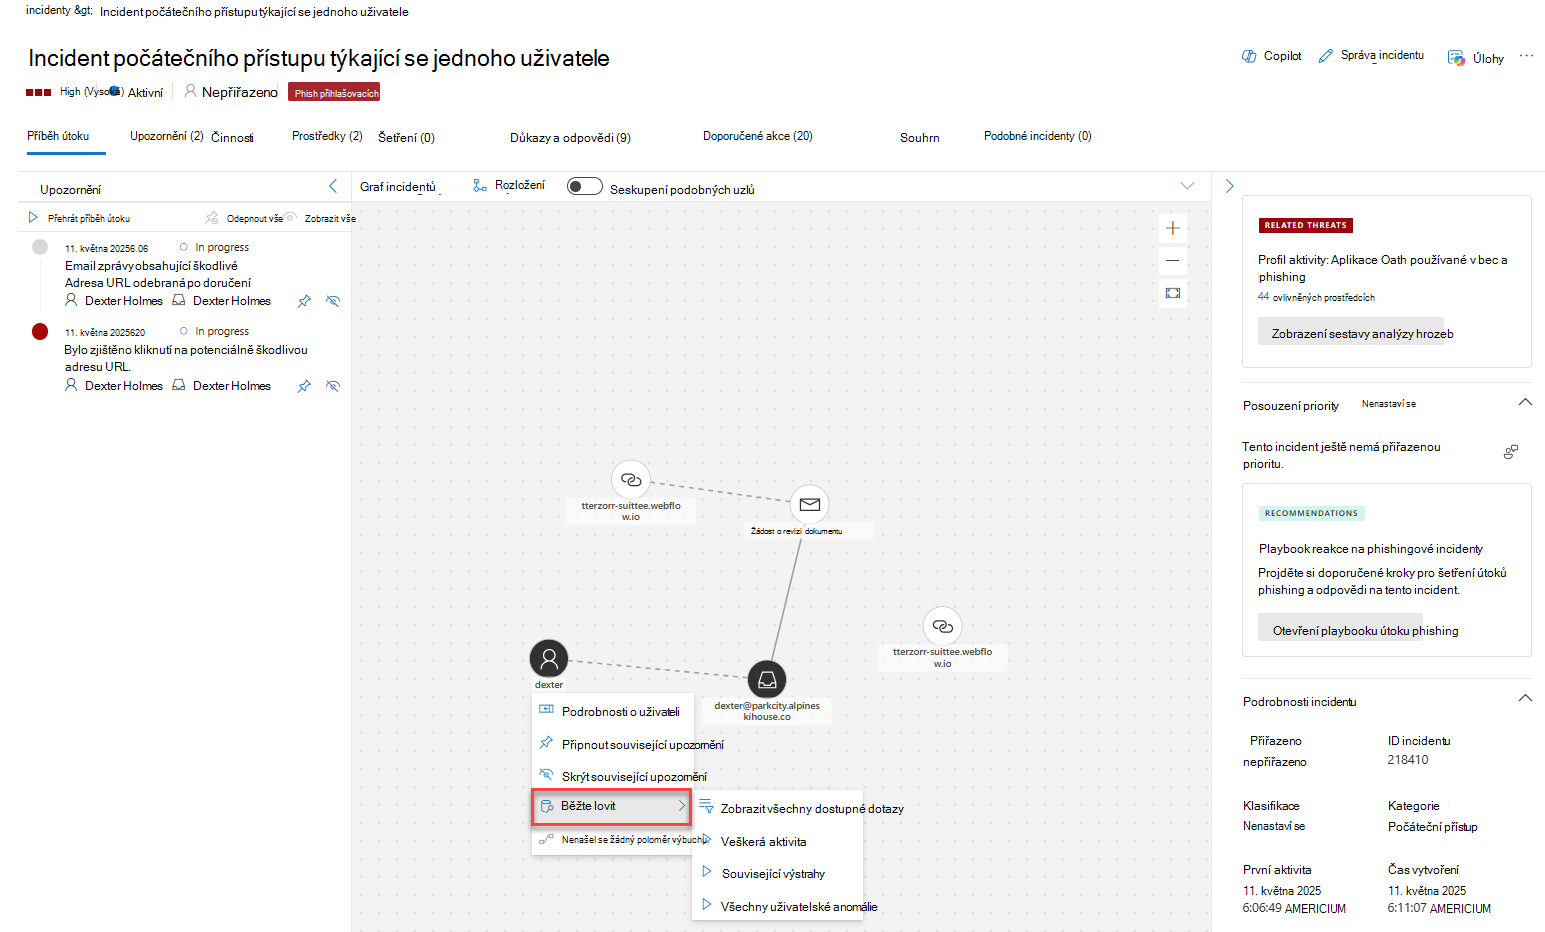Open the Souhrn tab
The width and height of the screenshot is (1545, 932).
point(920,138)
